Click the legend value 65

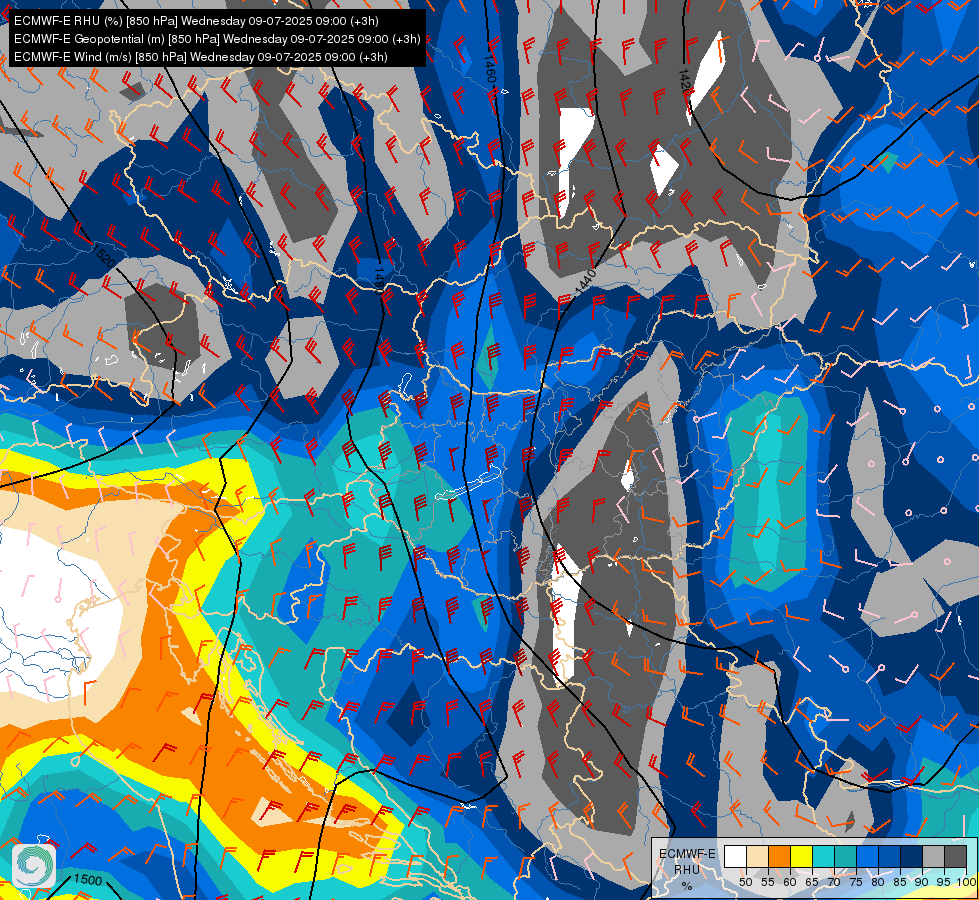point(812,883)
